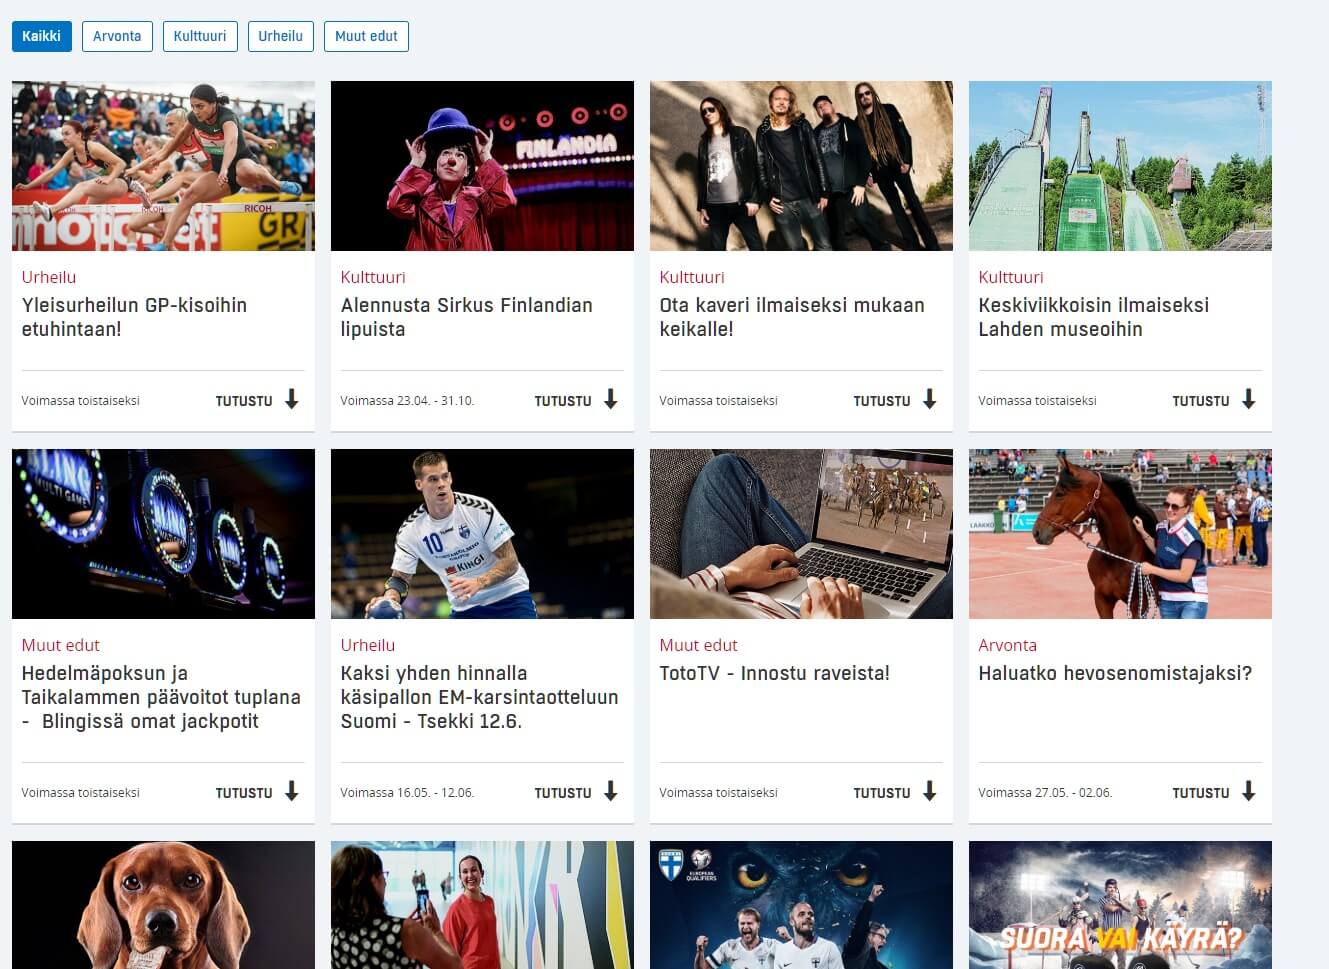Click validity text Voimassa 23.04. - 31.10.
The image size is (1329, 969).
click(x=407, y=401)
